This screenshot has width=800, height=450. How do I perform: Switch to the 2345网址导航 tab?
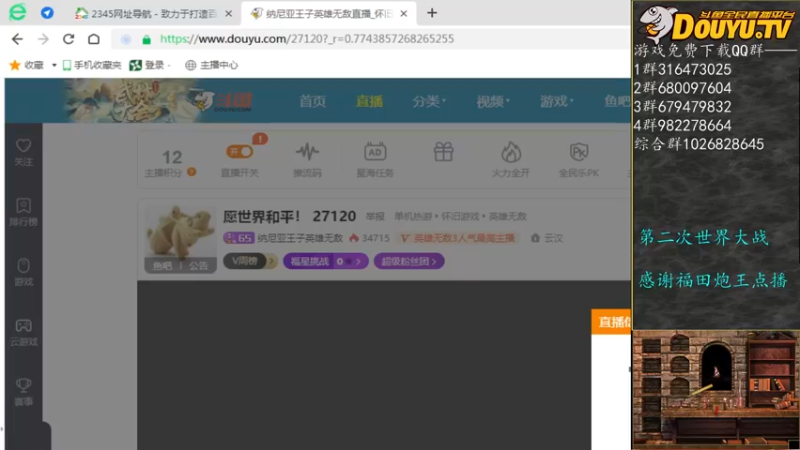click(x=154, y=14)
